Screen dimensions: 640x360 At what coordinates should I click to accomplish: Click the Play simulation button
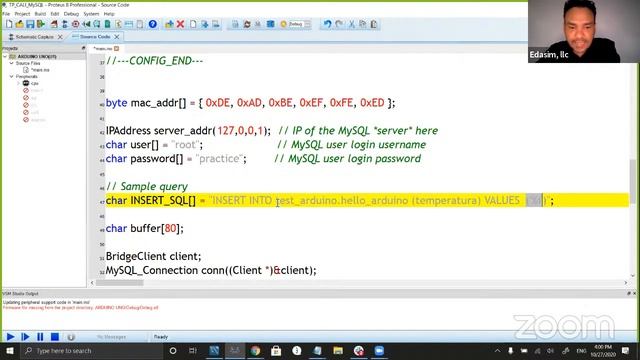(11, 337)
